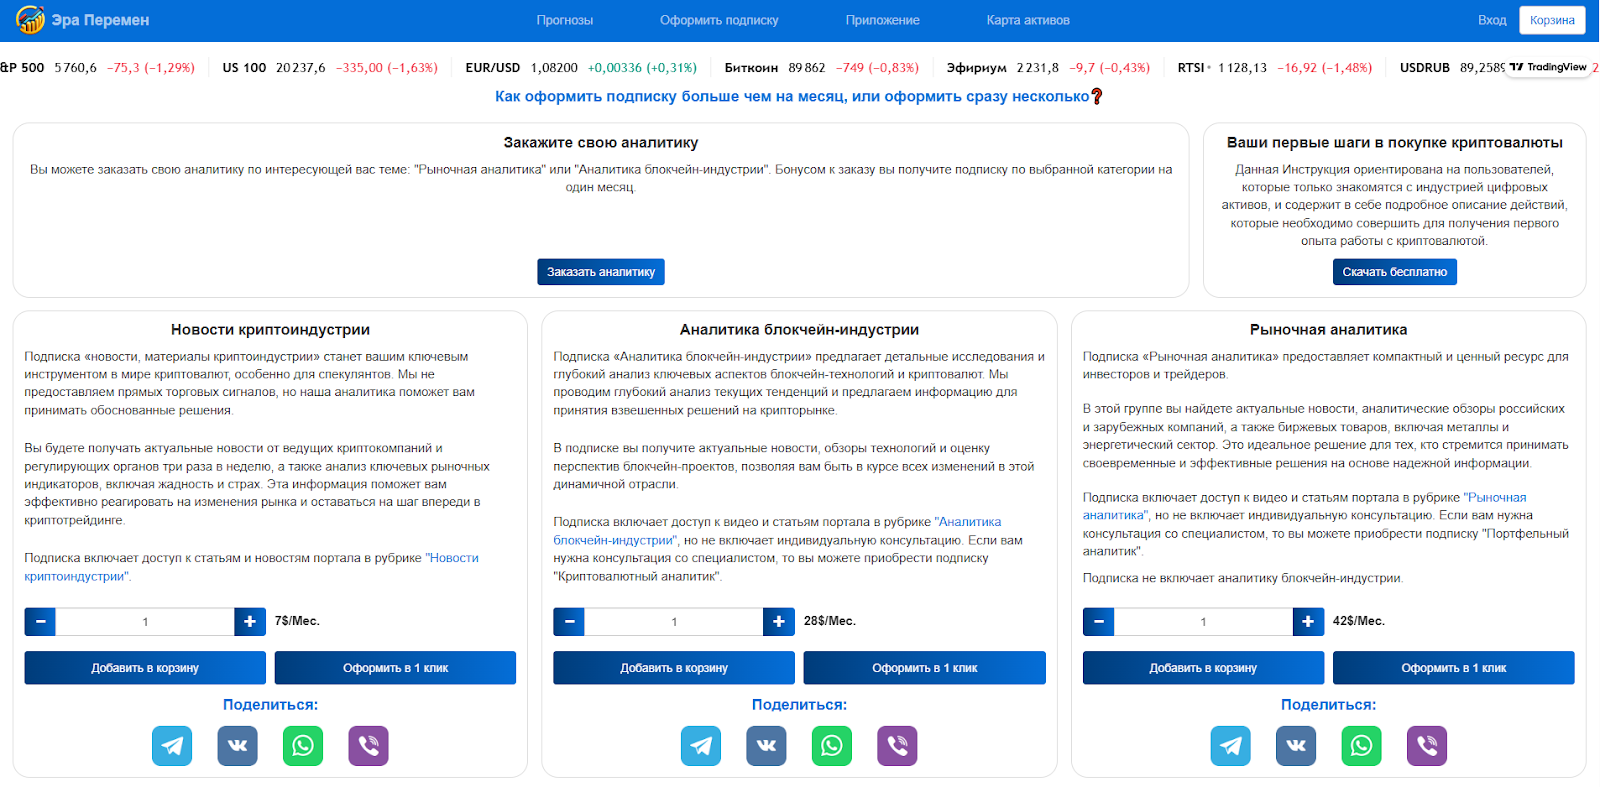Decrease quantity for Аналитика блокчейн-индустрии subscription
The width and height of the screenshot is (1600, 787).
(x=569, y=621)
